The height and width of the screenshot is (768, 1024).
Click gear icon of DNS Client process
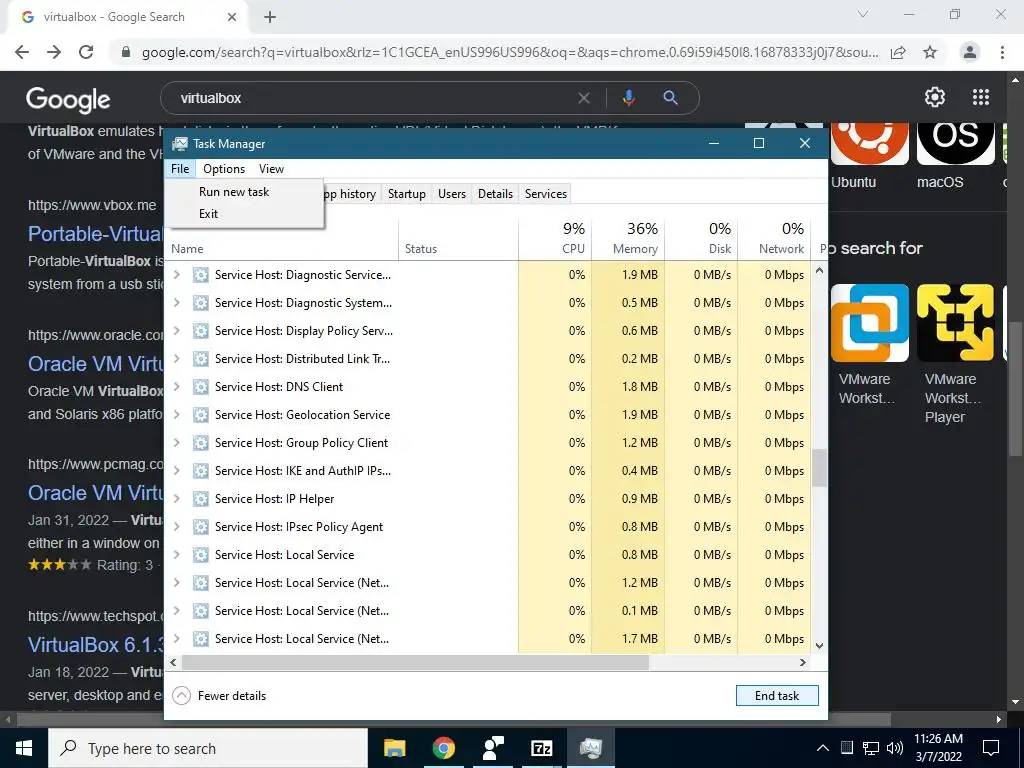point(200,387)
